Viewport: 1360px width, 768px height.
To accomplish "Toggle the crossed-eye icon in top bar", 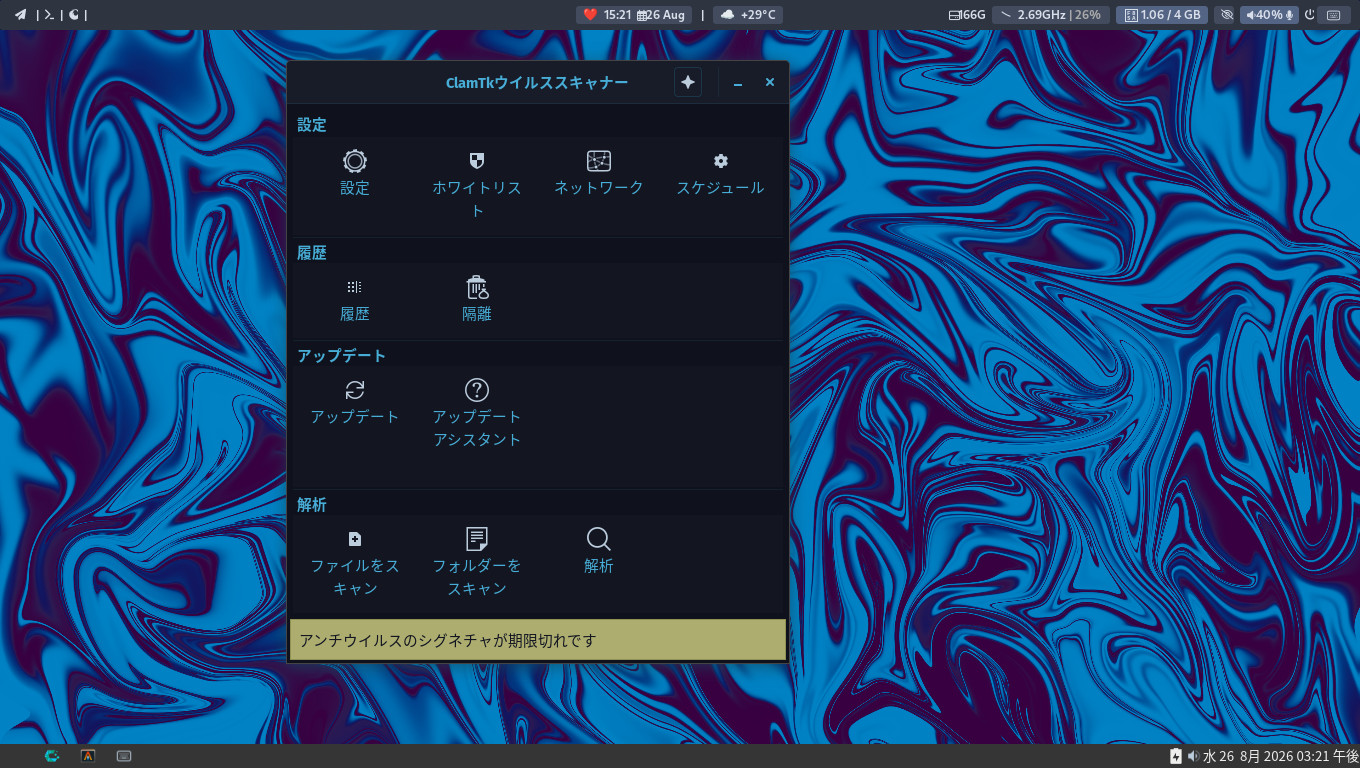I will pos(1228,15).
